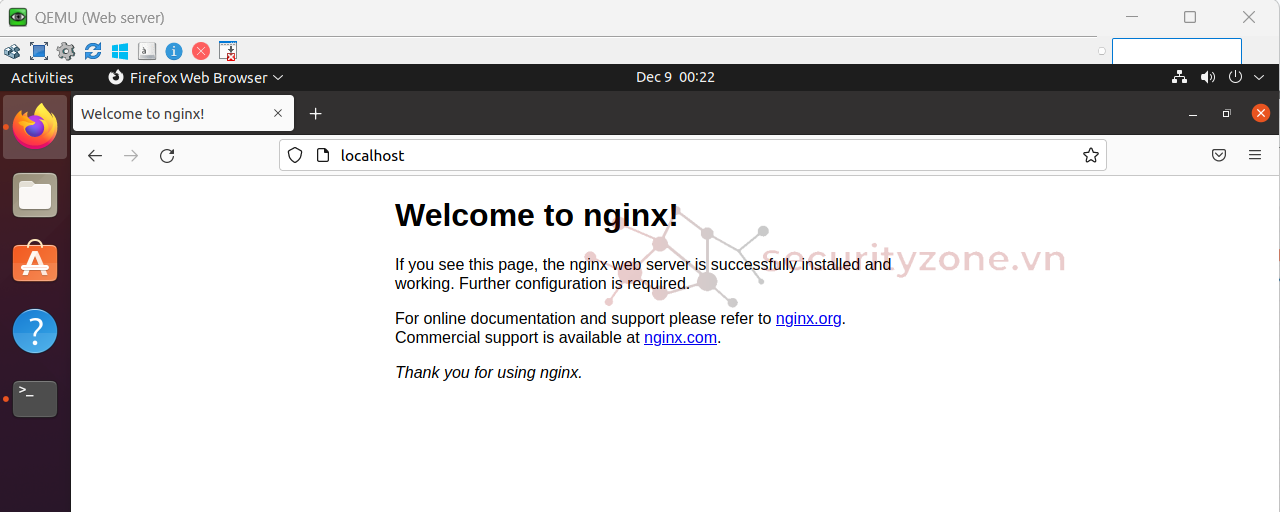Image resolution: width=1280 pixels, height=512 pixels.
Task: Follow the nginx.com link
Action: pos(680,338)
